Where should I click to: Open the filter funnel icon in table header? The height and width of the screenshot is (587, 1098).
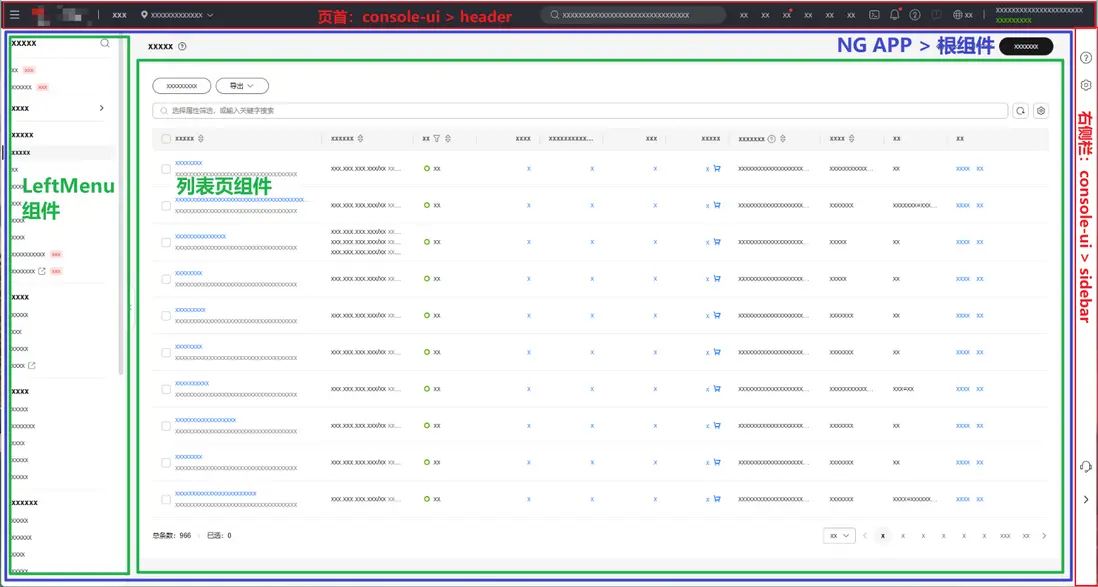437,139
